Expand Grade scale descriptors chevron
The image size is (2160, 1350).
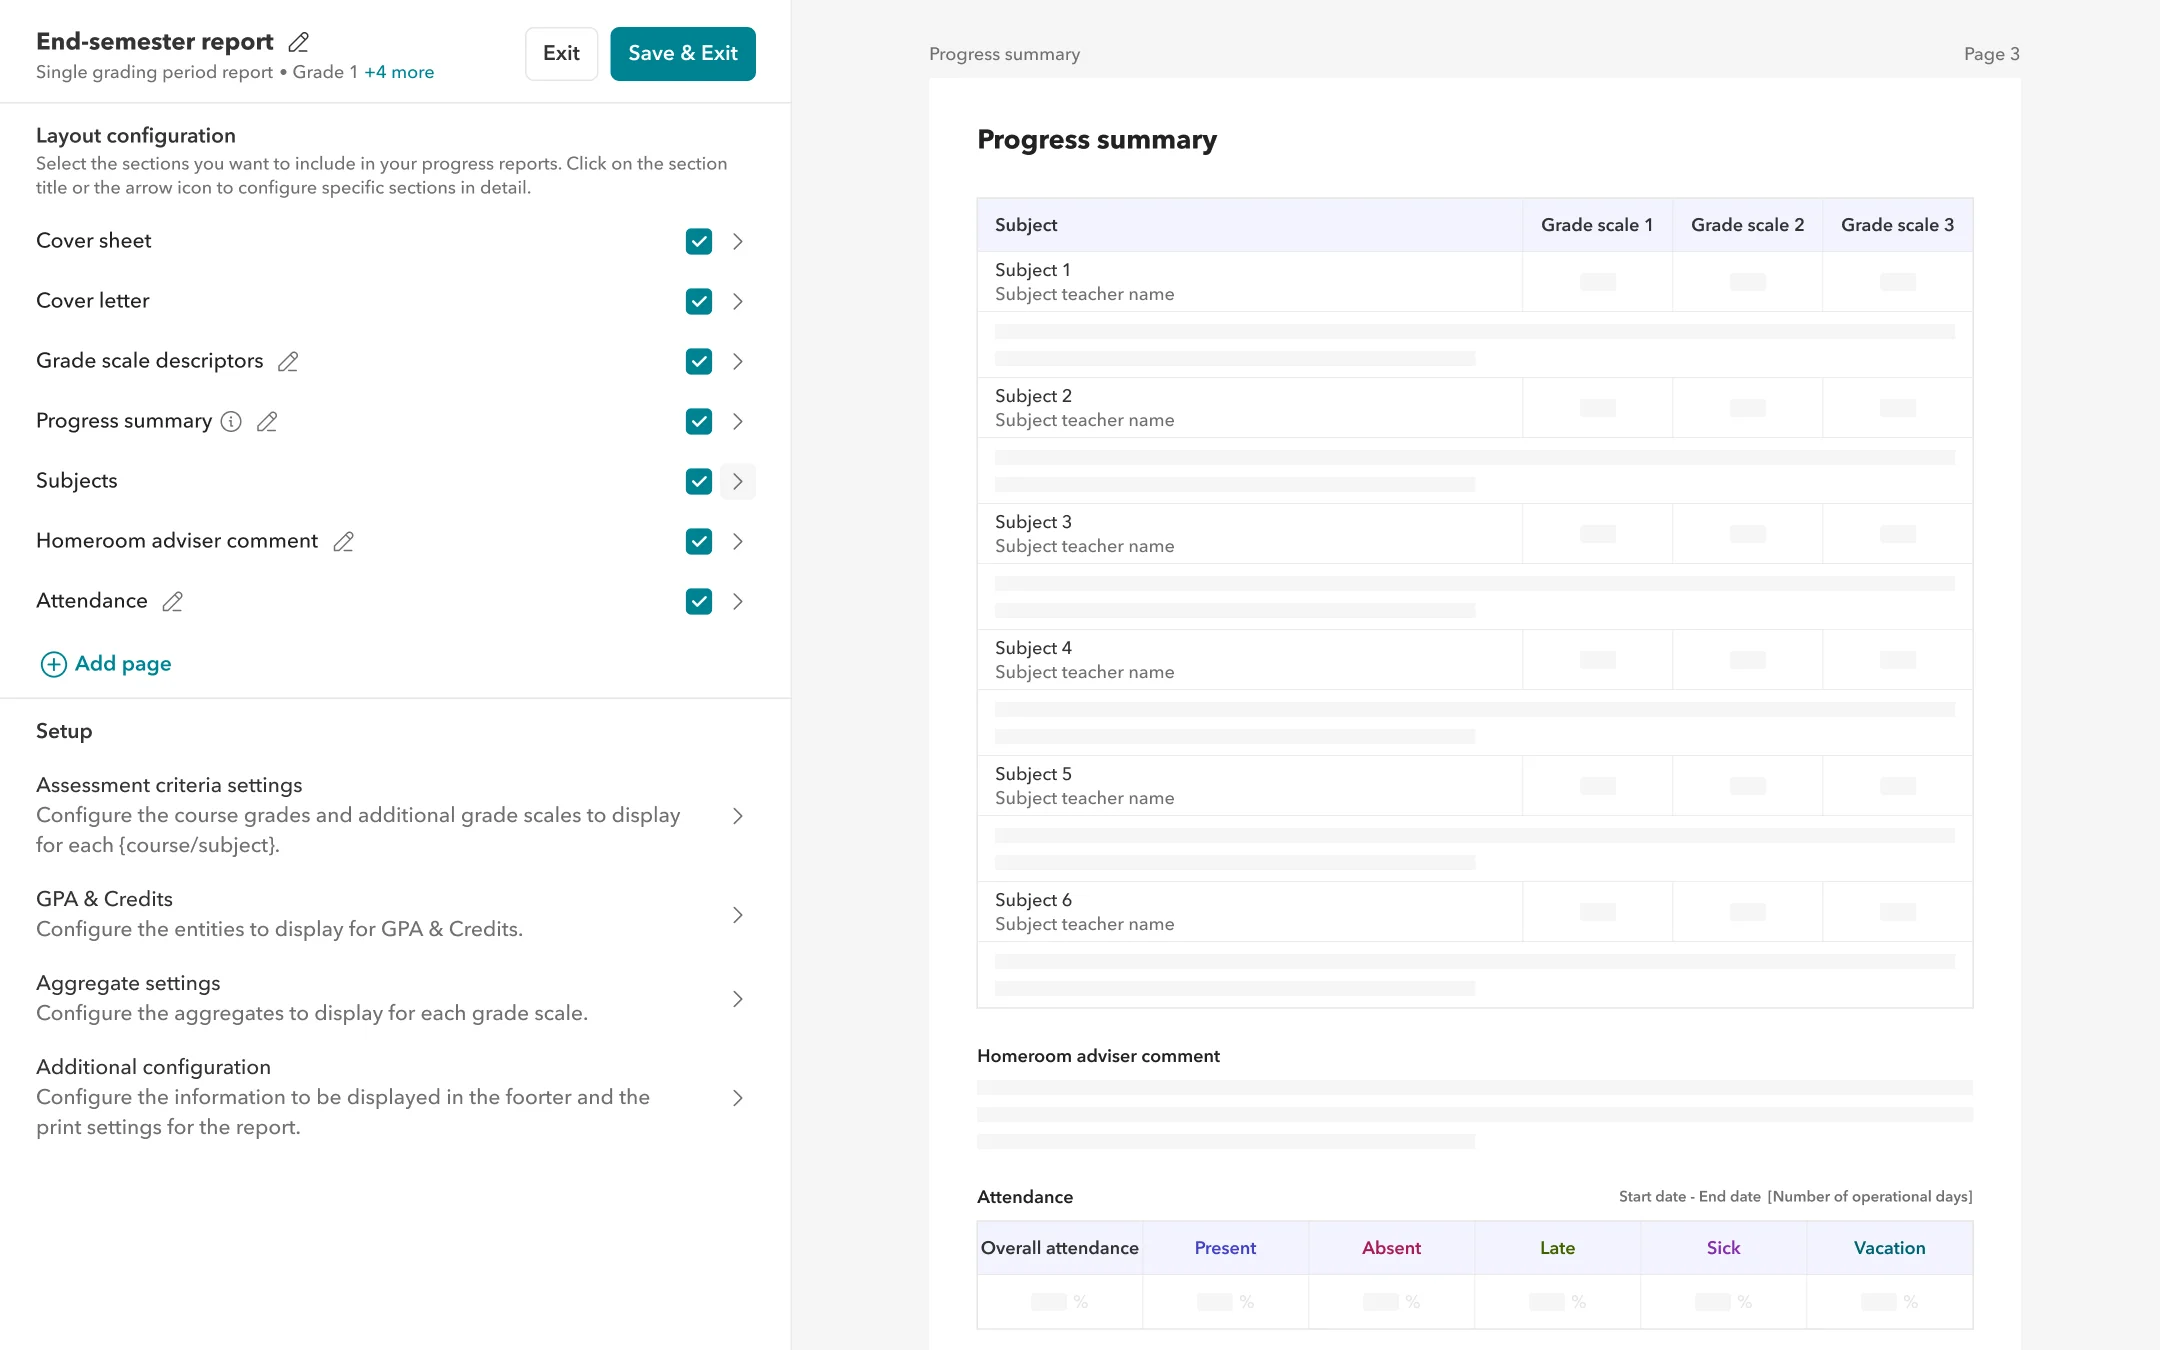(x=738, y=361)
